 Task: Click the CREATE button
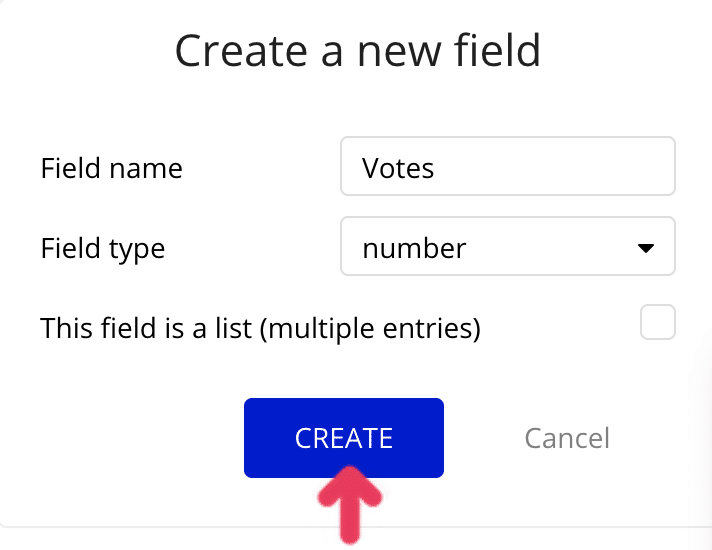pos(343,438)
